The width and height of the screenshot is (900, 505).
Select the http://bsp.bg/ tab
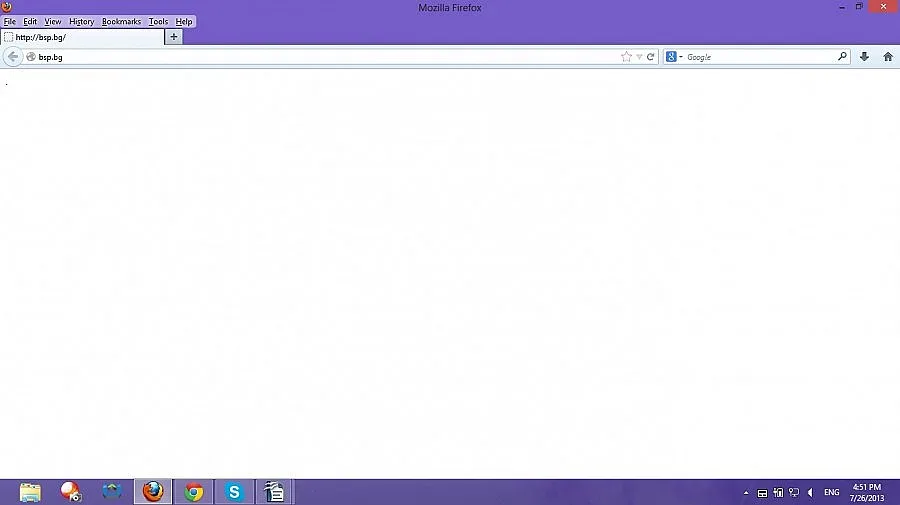(80, 37)
